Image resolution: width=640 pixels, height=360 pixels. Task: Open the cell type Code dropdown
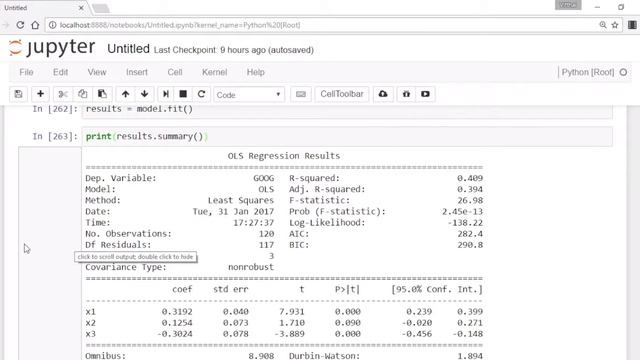[x=249, y=95]
